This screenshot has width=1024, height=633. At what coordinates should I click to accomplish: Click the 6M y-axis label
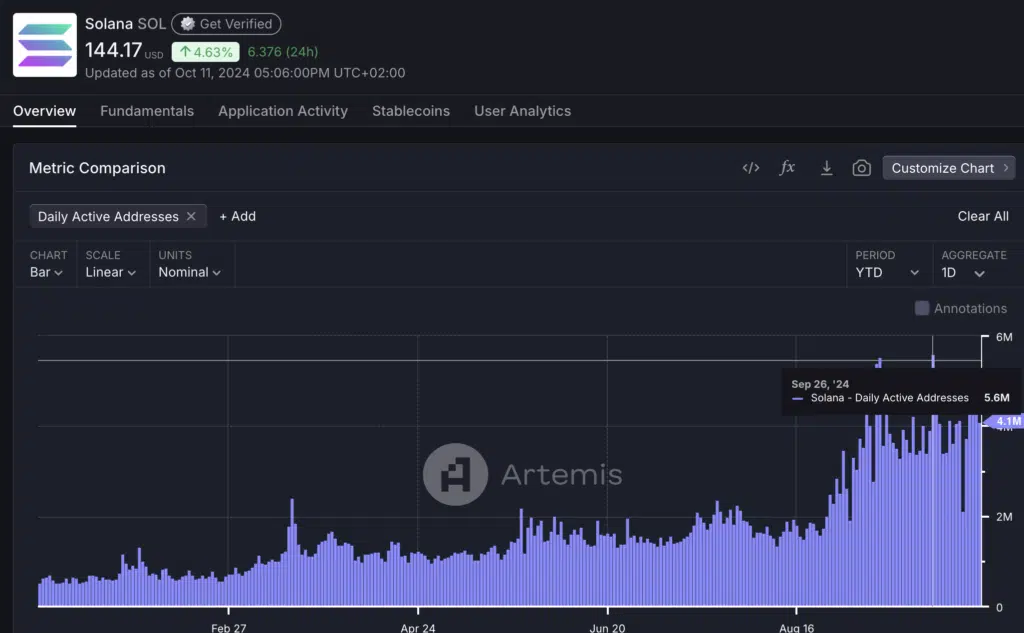point(1004,337)
